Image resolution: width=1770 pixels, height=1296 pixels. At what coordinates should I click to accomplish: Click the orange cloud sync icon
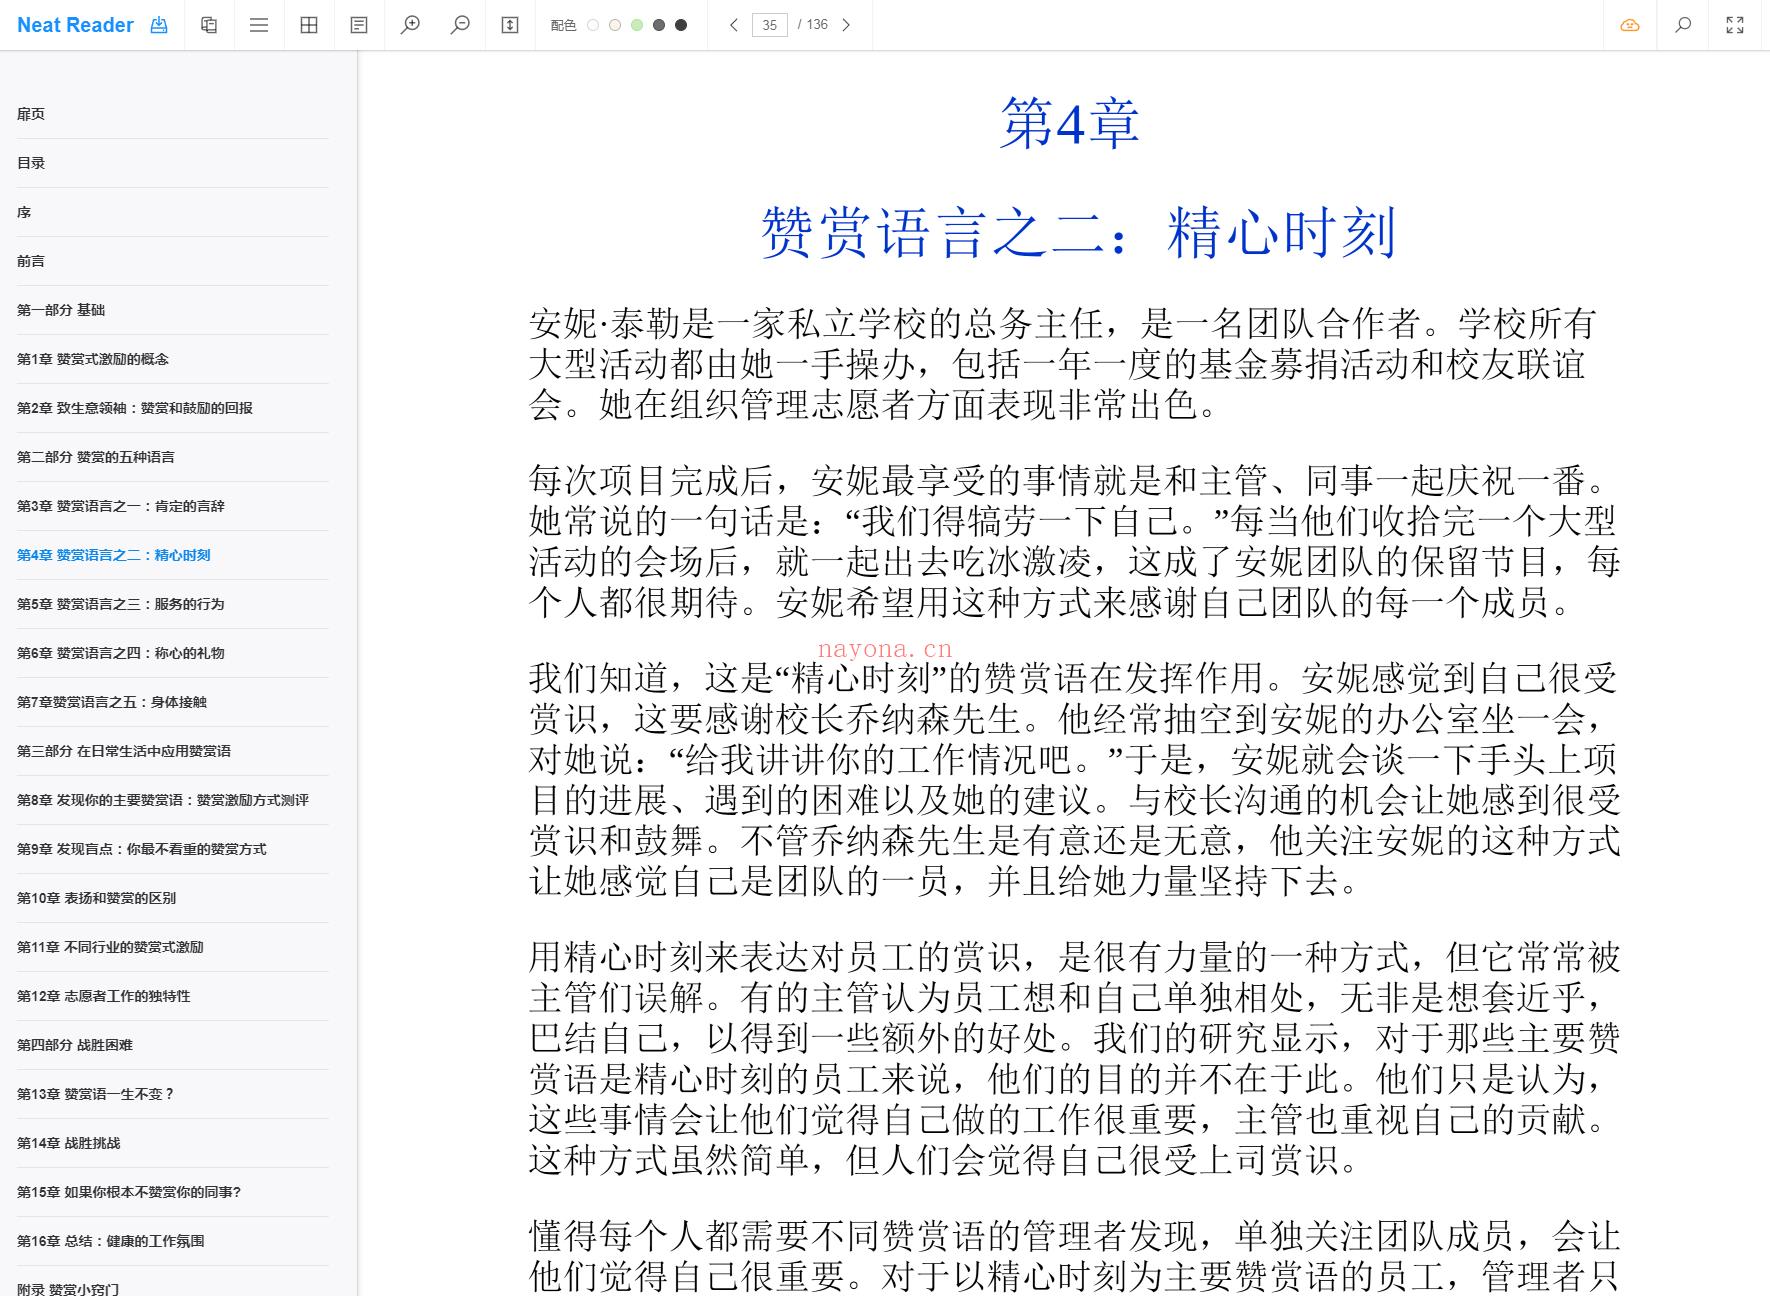(x=1630, y=25)
